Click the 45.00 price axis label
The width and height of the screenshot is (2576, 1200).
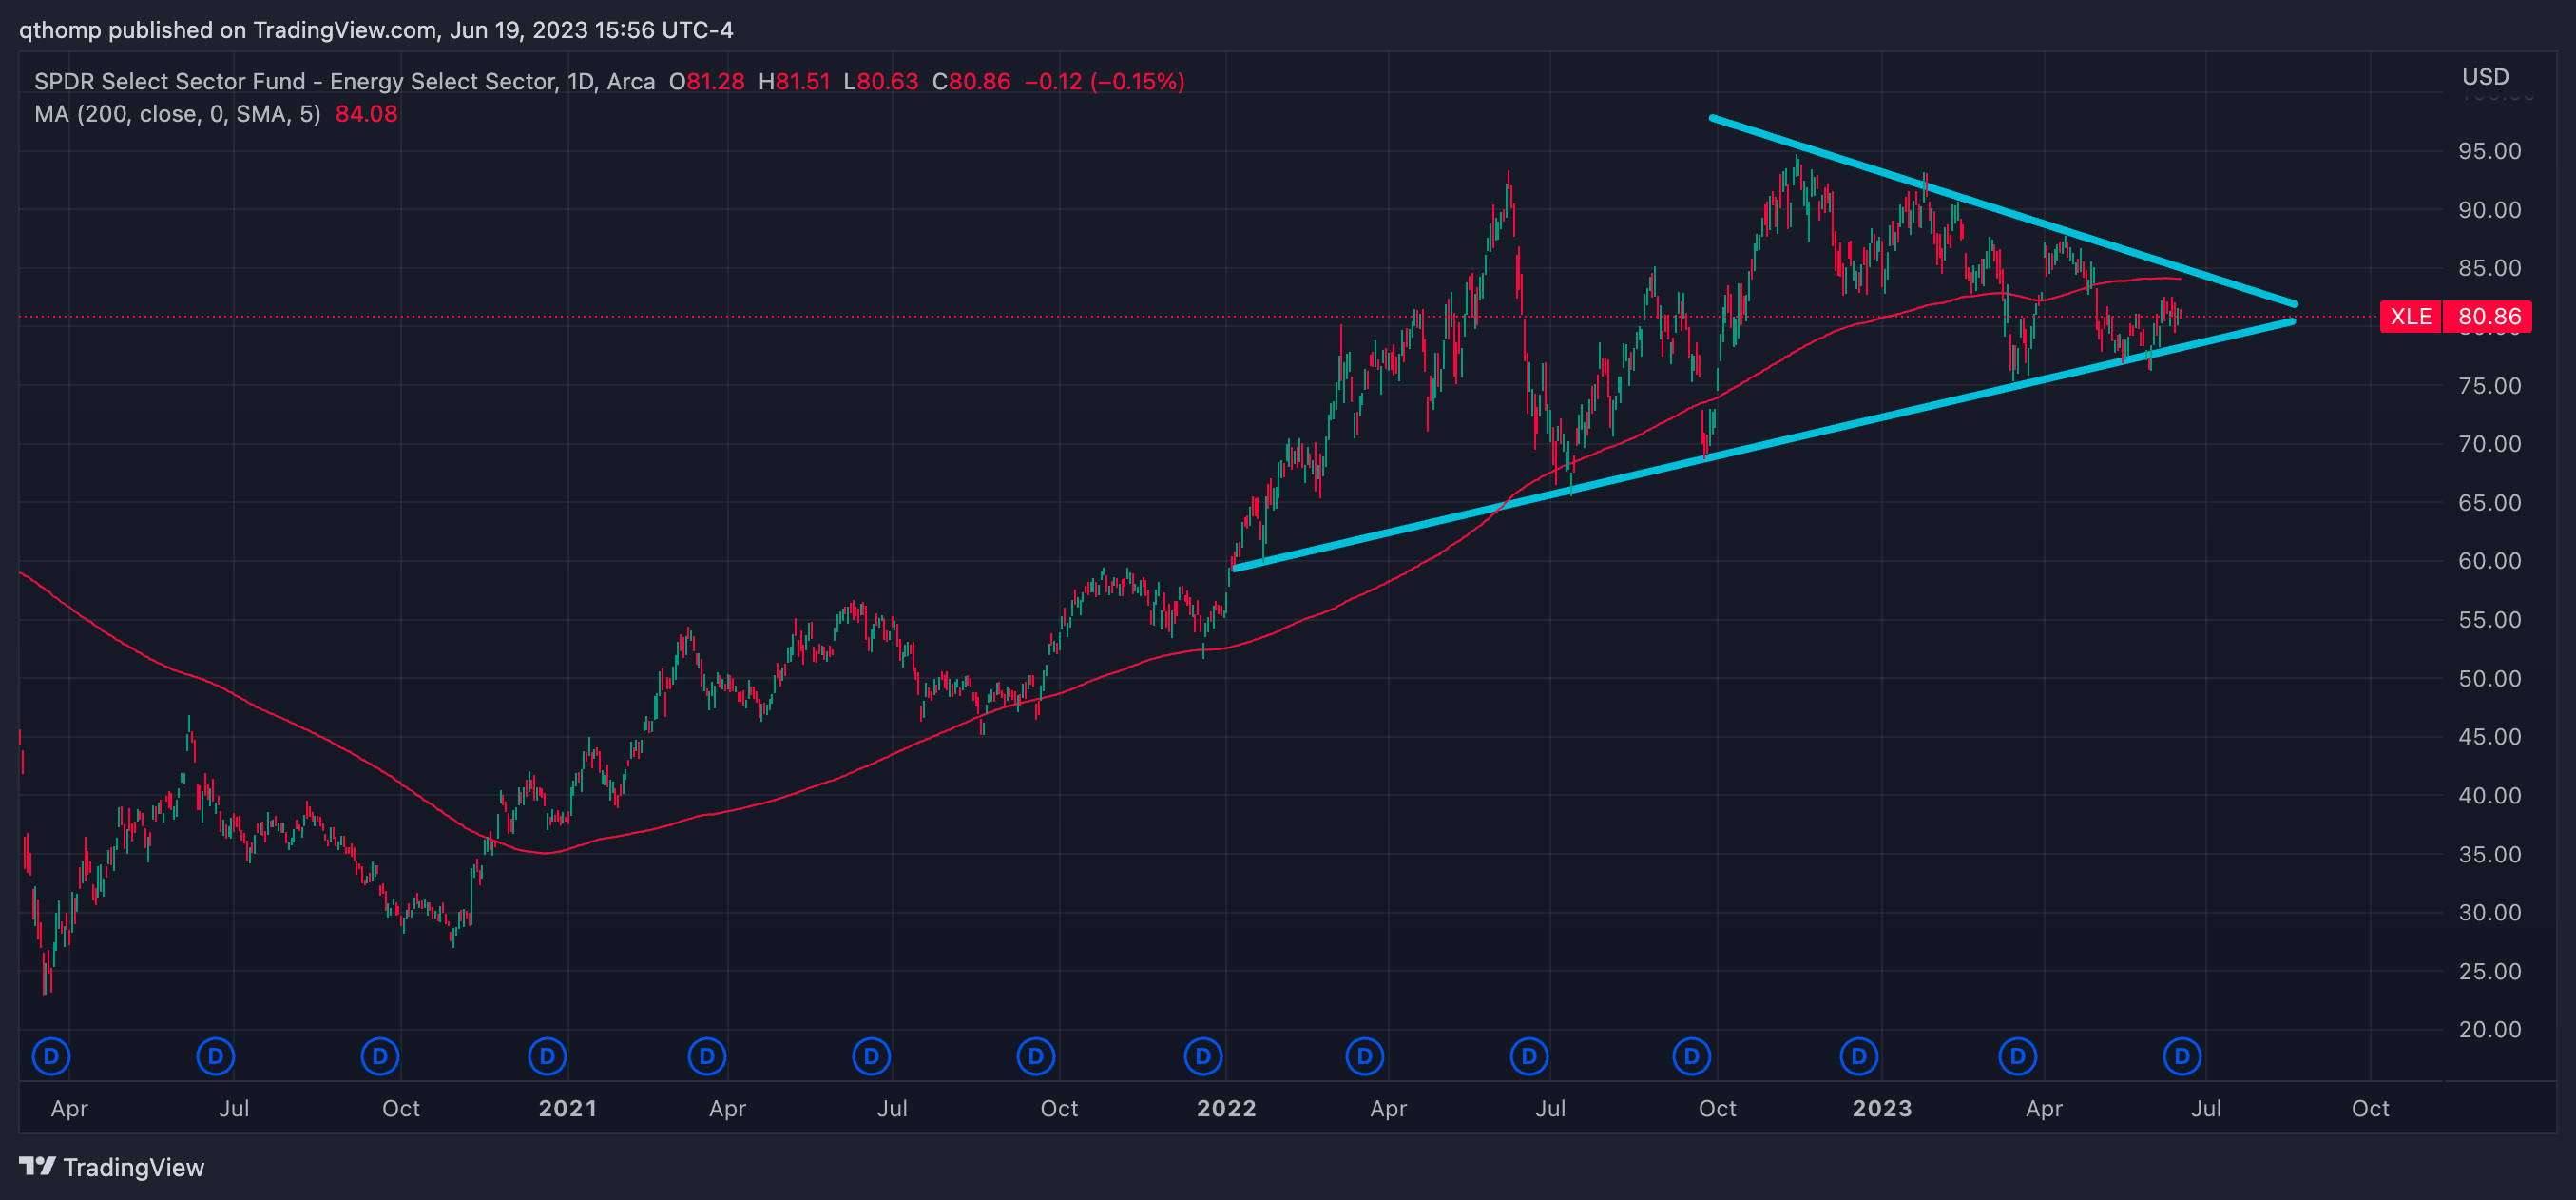click(x=2490, y=737)
